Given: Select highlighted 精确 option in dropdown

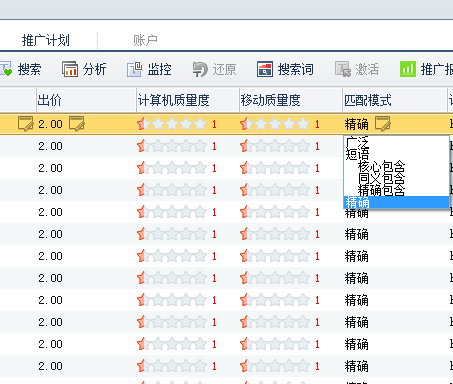Looking at the screenshot, I should [396, 202].
